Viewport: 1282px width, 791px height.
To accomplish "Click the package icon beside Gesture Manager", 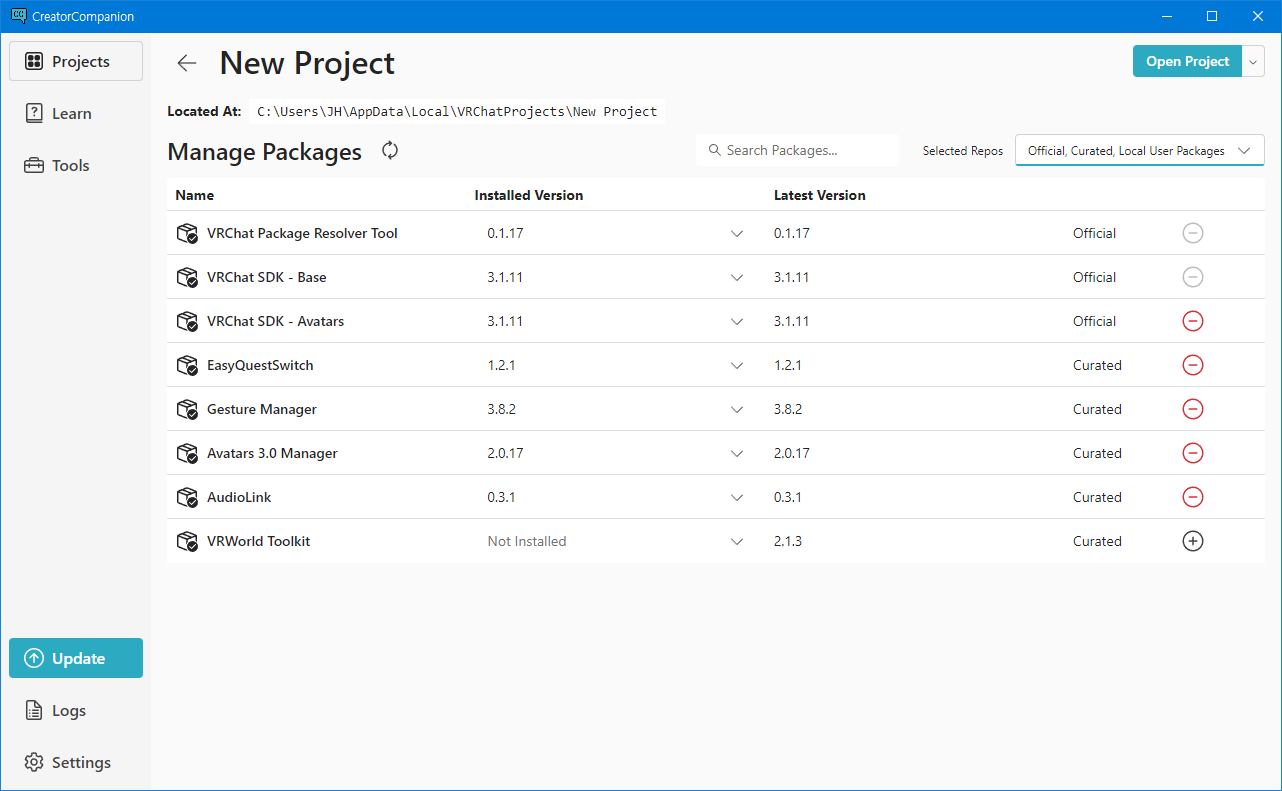I will coord(187,409).
